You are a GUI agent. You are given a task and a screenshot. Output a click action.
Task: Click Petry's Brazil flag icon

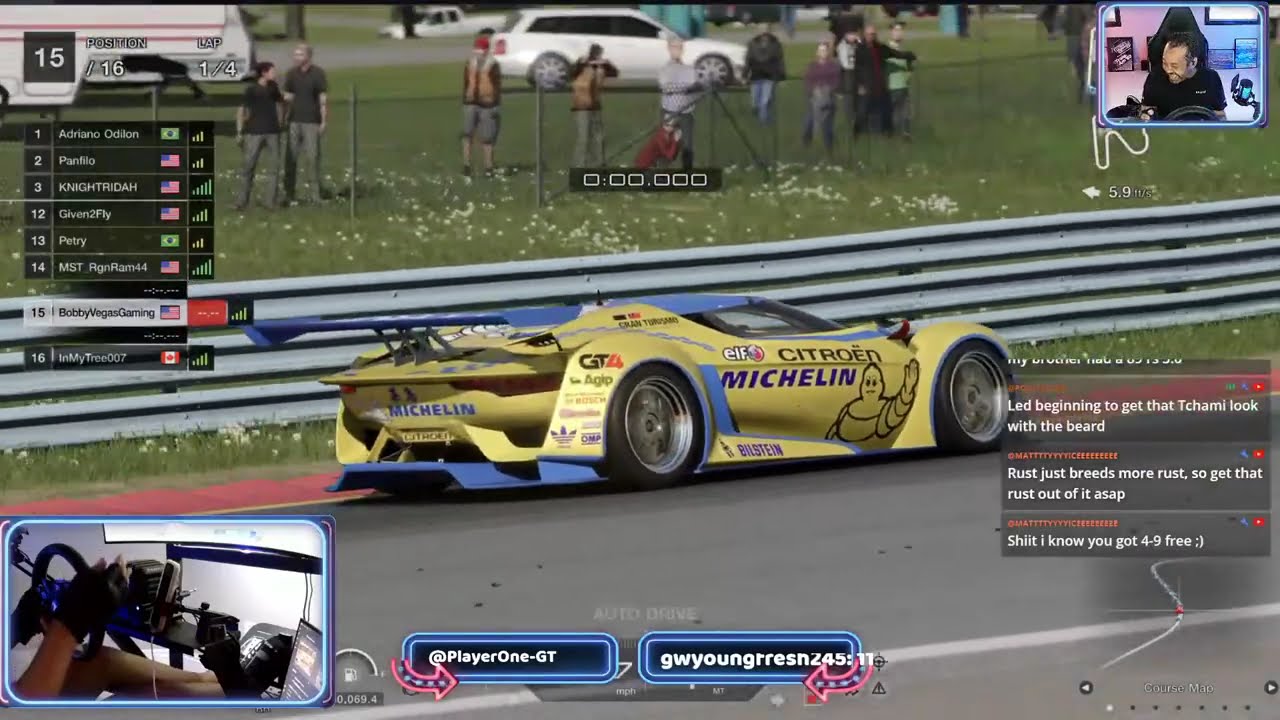coord(170,241)
